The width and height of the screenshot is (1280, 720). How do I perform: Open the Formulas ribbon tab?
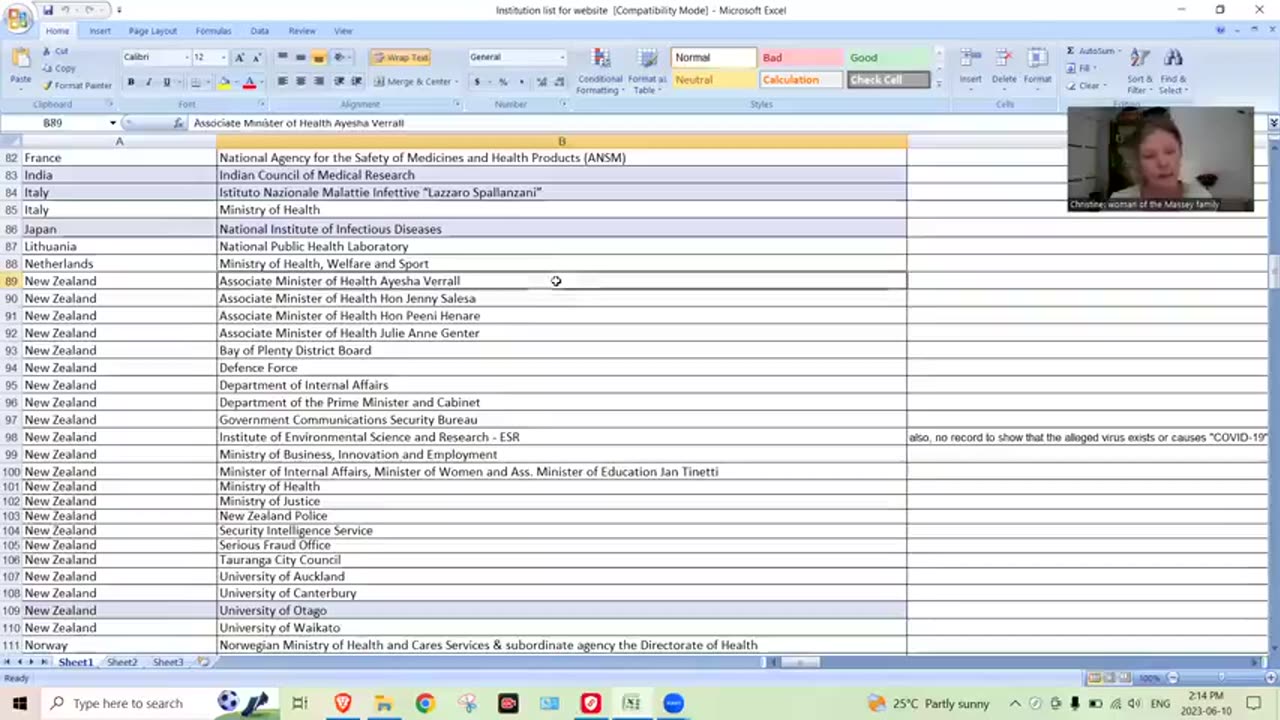[x=213, y=31]
